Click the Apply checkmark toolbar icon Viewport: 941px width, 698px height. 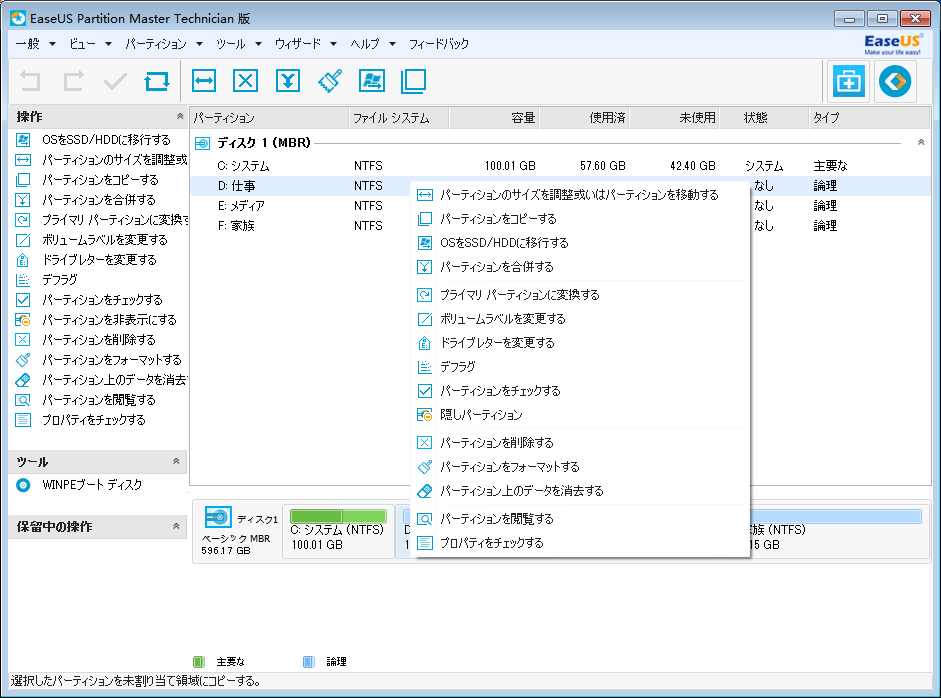tap(115, 81)
